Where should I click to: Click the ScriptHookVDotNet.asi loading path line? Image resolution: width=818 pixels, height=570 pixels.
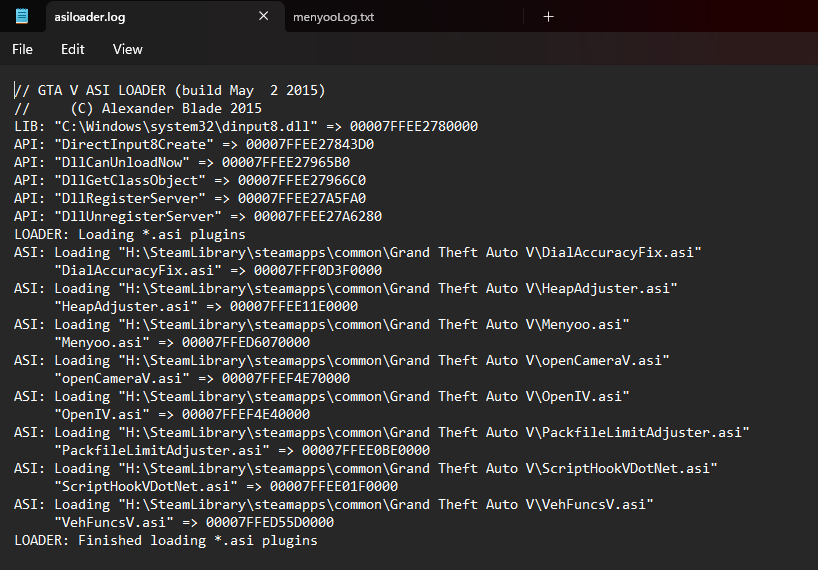[x=366, y=469]
